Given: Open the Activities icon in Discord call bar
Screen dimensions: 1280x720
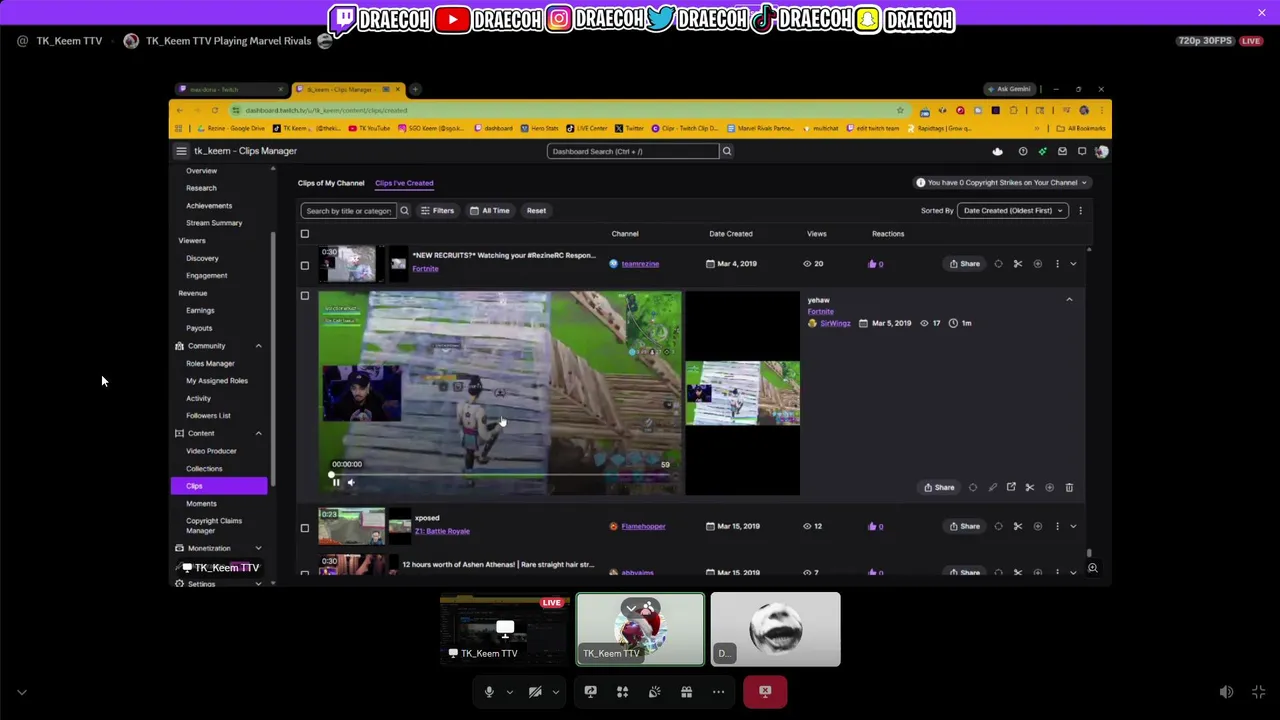Looking at the screenshot, I should (x=622, y=691).
